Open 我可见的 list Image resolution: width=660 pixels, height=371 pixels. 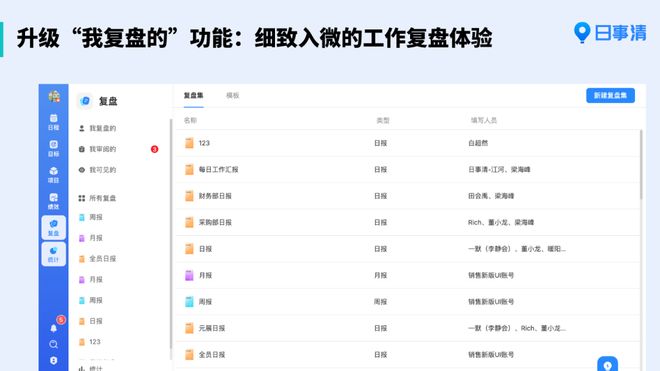click(102, 170)
